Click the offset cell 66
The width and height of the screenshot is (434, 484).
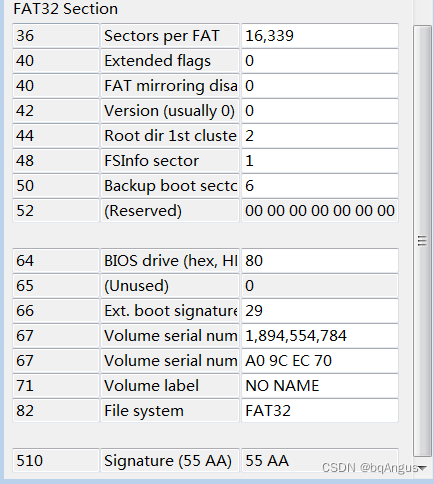pos(56,311)
